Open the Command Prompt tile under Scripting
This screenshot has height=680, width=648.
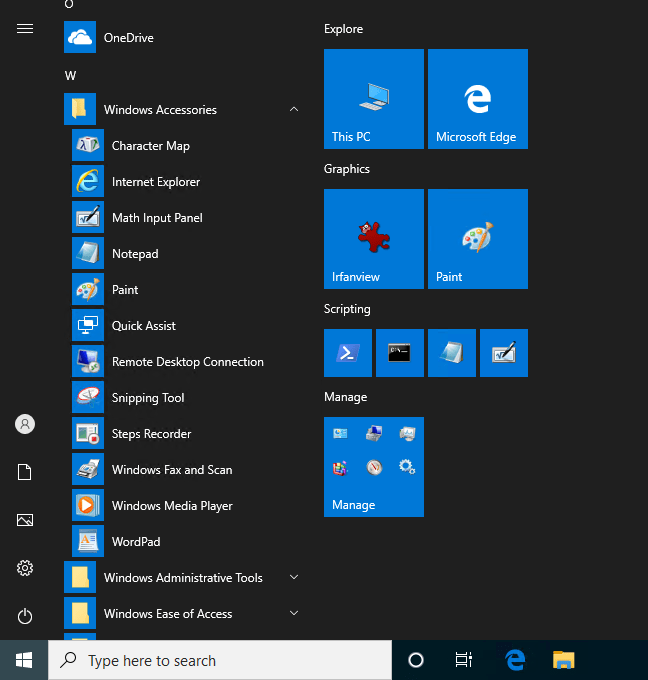(x=400, y=353)
